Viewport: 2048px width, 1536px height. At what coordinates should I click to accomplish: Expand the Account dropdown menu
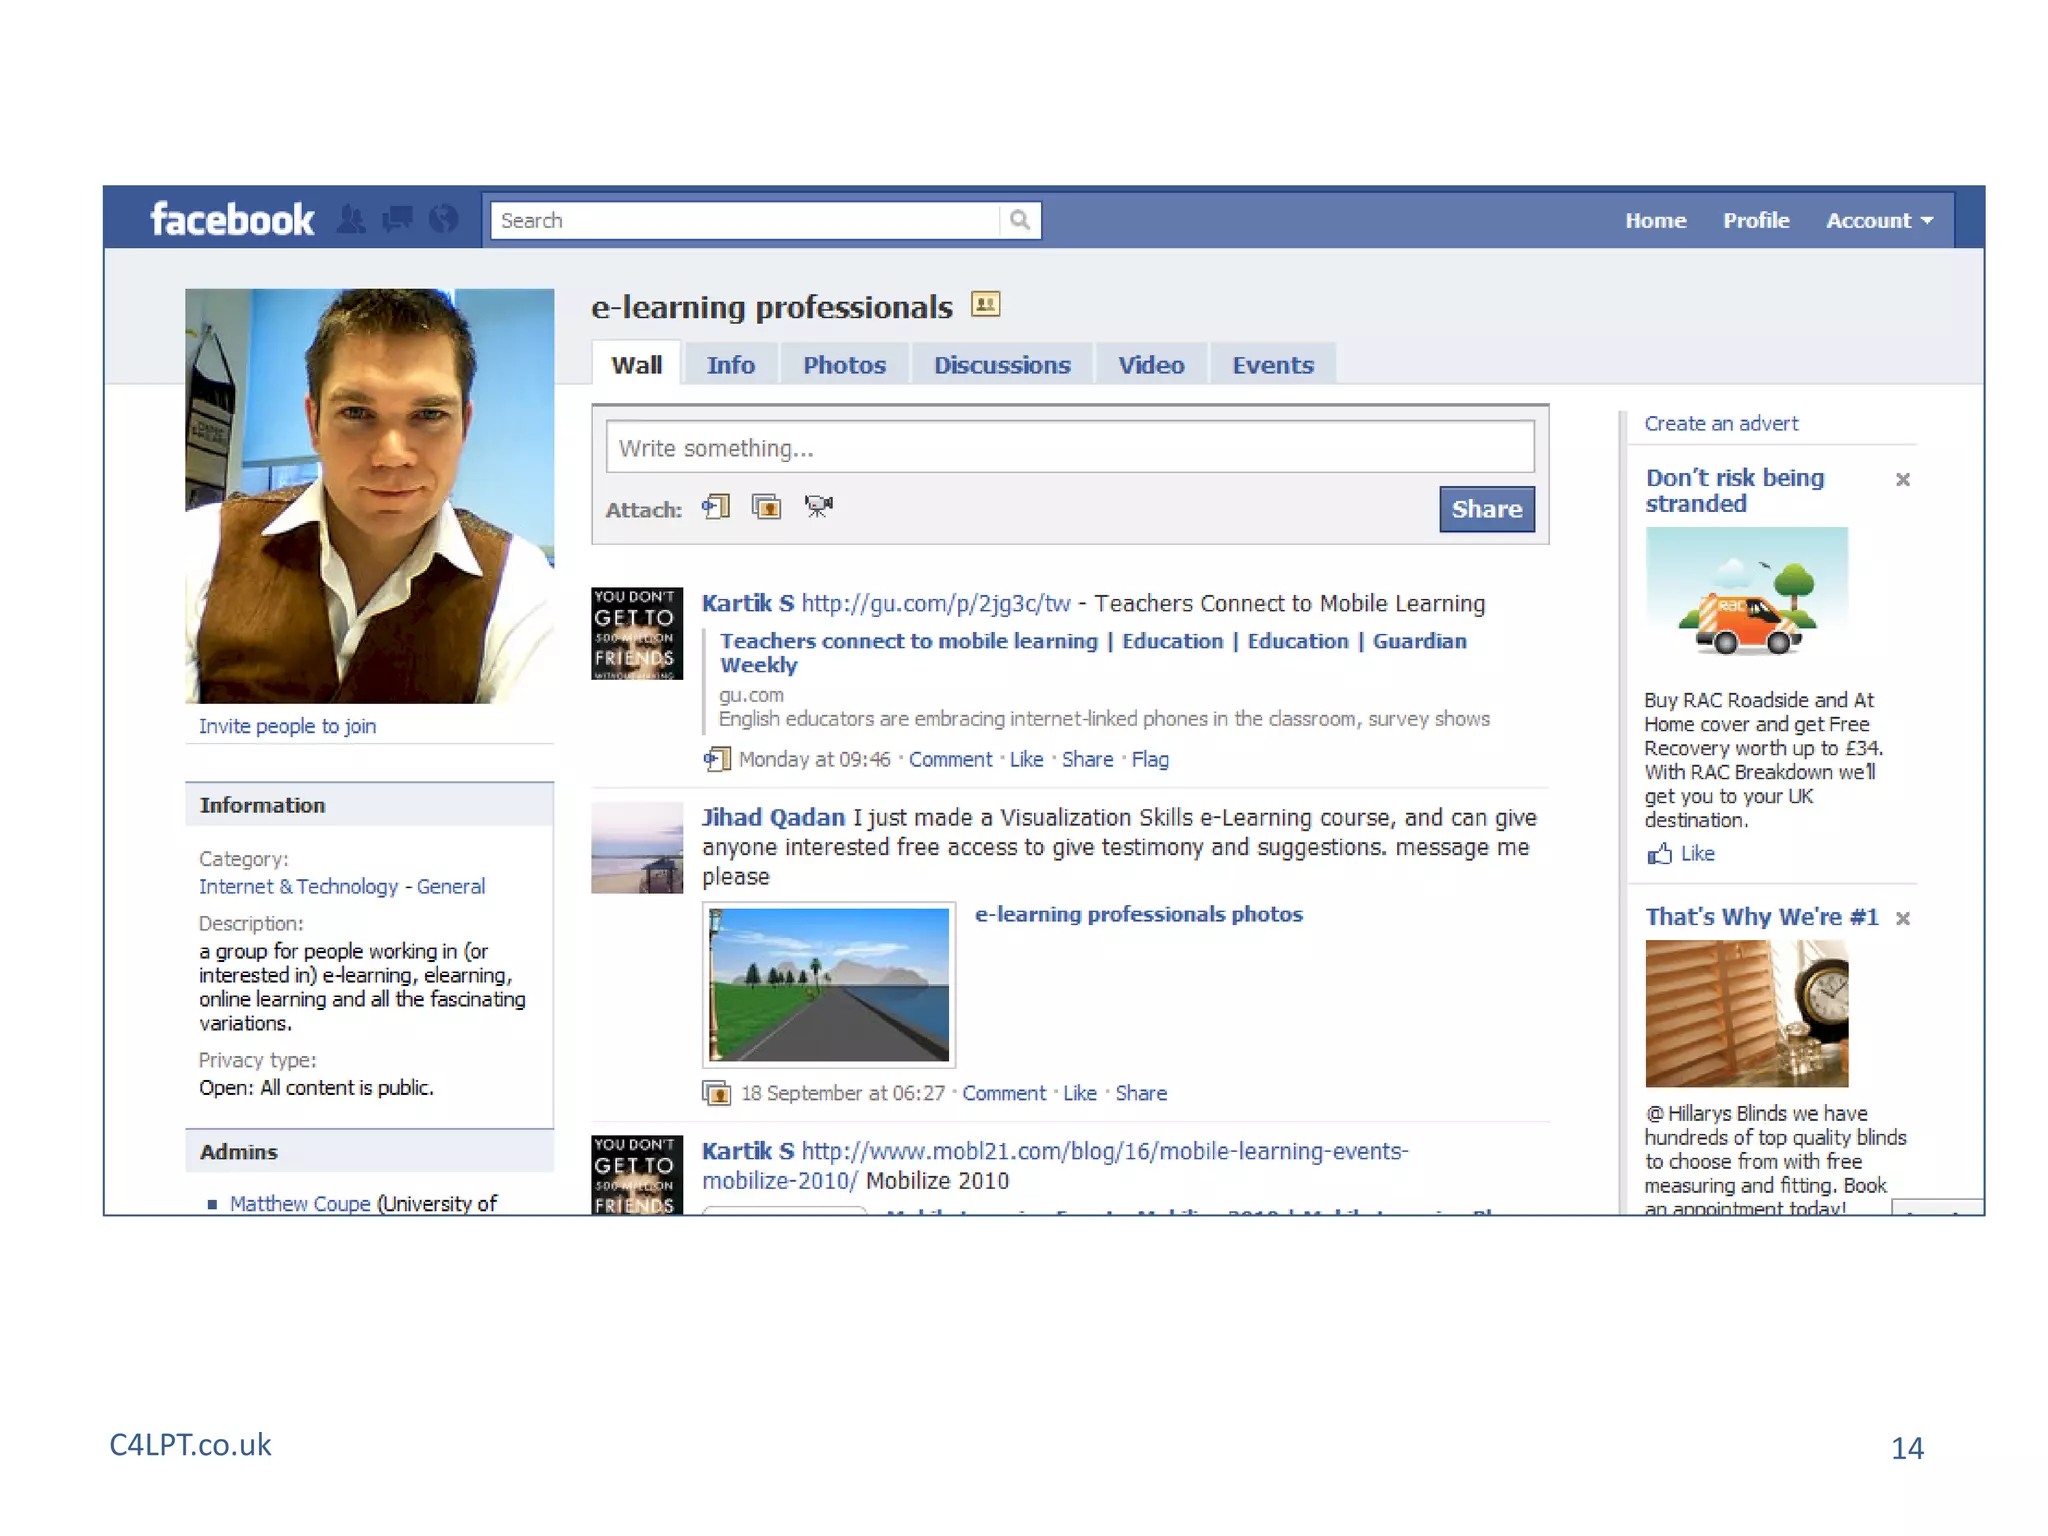click(1878, 220)
